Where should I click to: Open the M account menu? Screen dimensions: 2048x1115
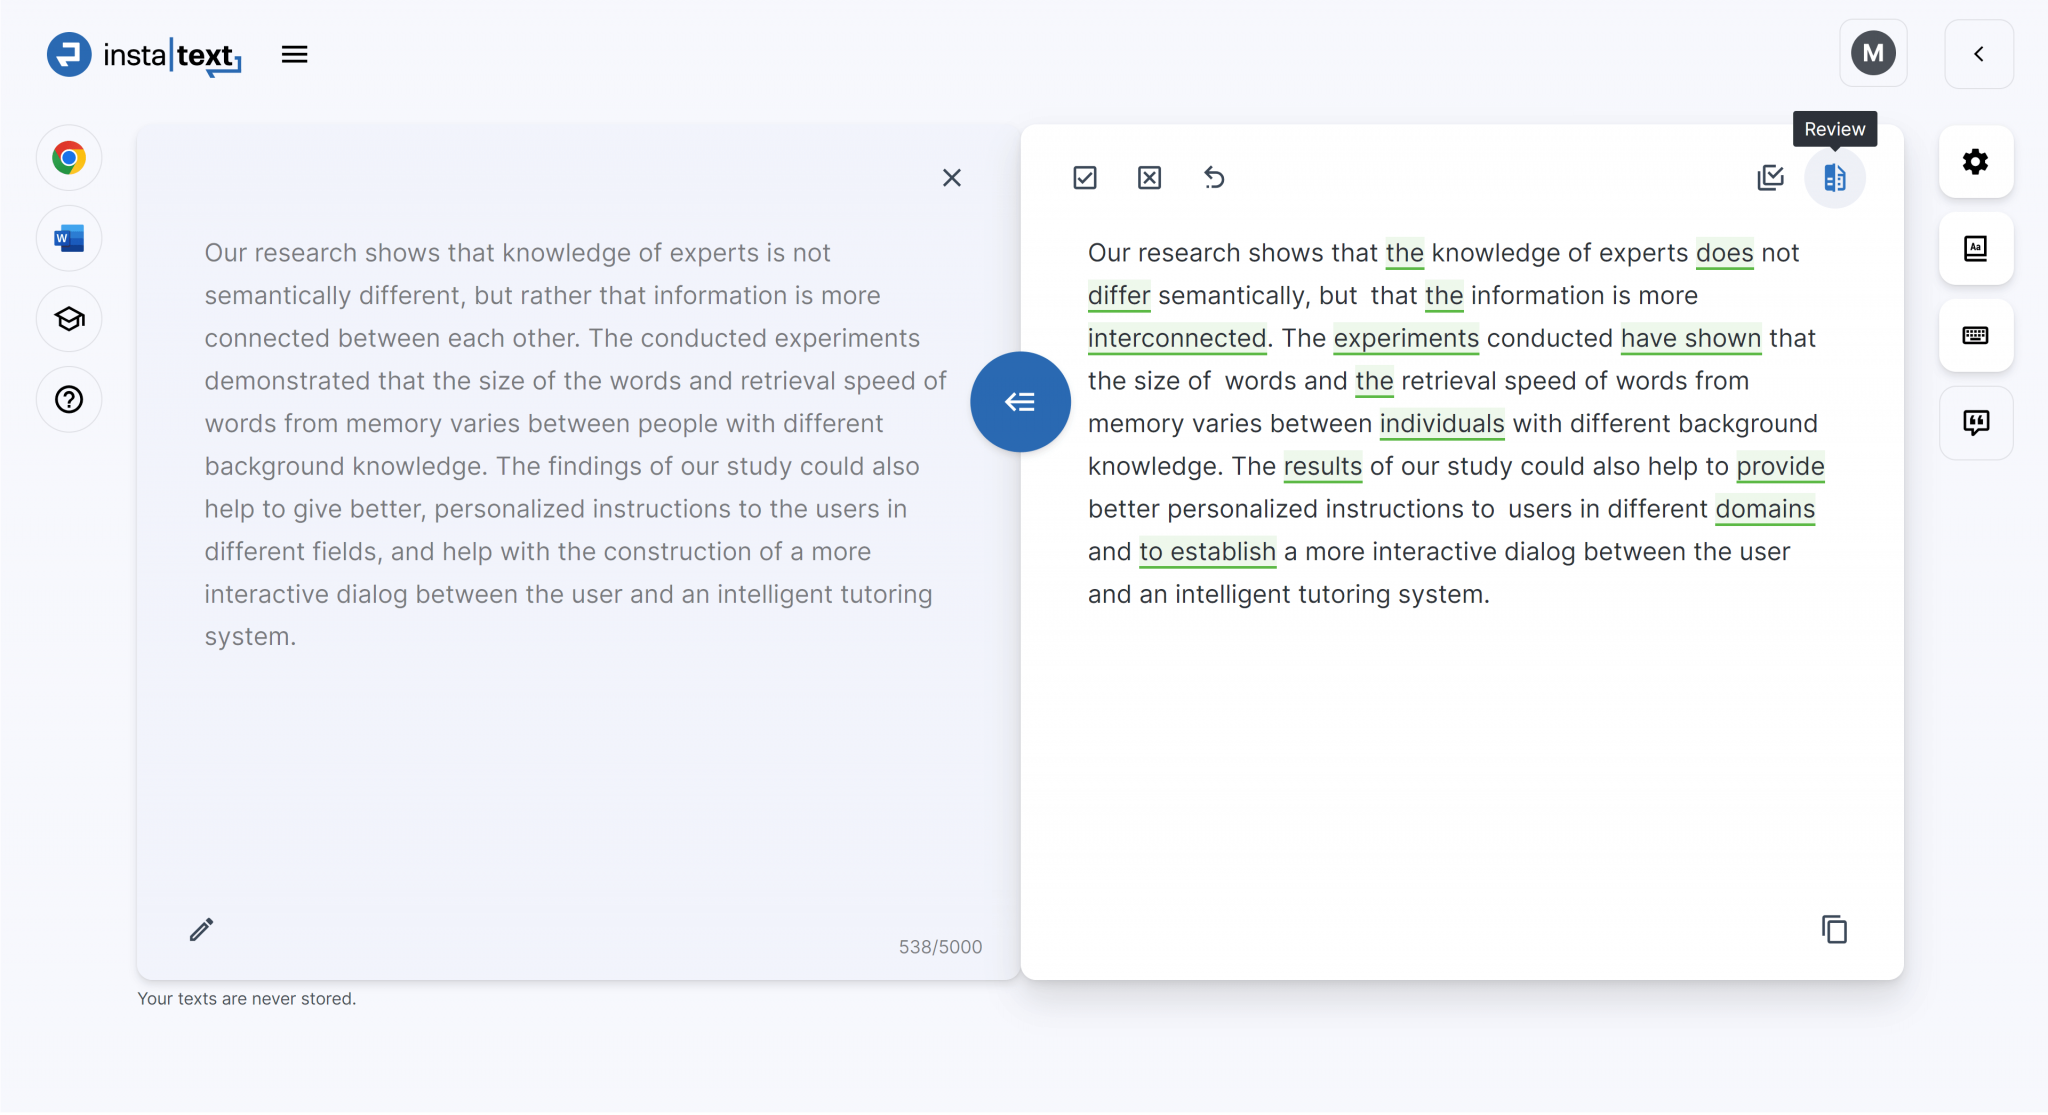tap(1874, 53)
